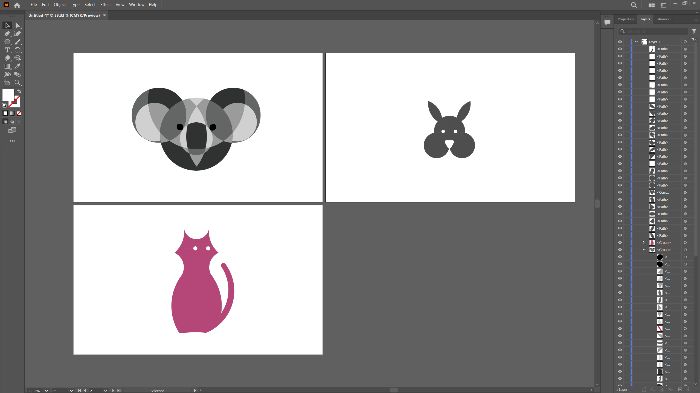Collapse the koala Group row
Viewport: 700px width, 393px height.
644,250
